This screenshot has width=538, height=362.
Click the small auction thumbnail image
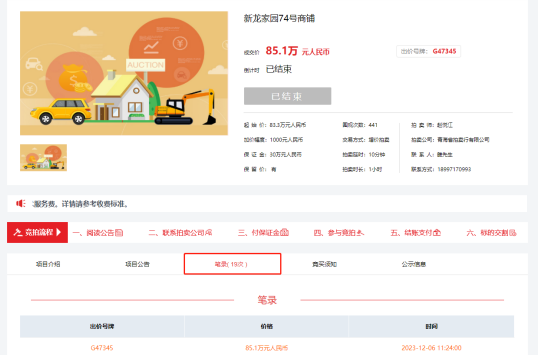pyautogui.click(x=43, y=157)
